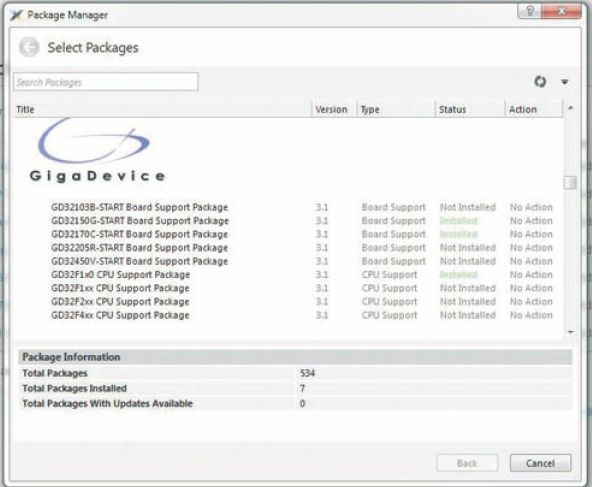The height and width of the screenshot is (487, 592).
Task: Click the Package Manager title bar app icon
Action: (x=16, y=15)
